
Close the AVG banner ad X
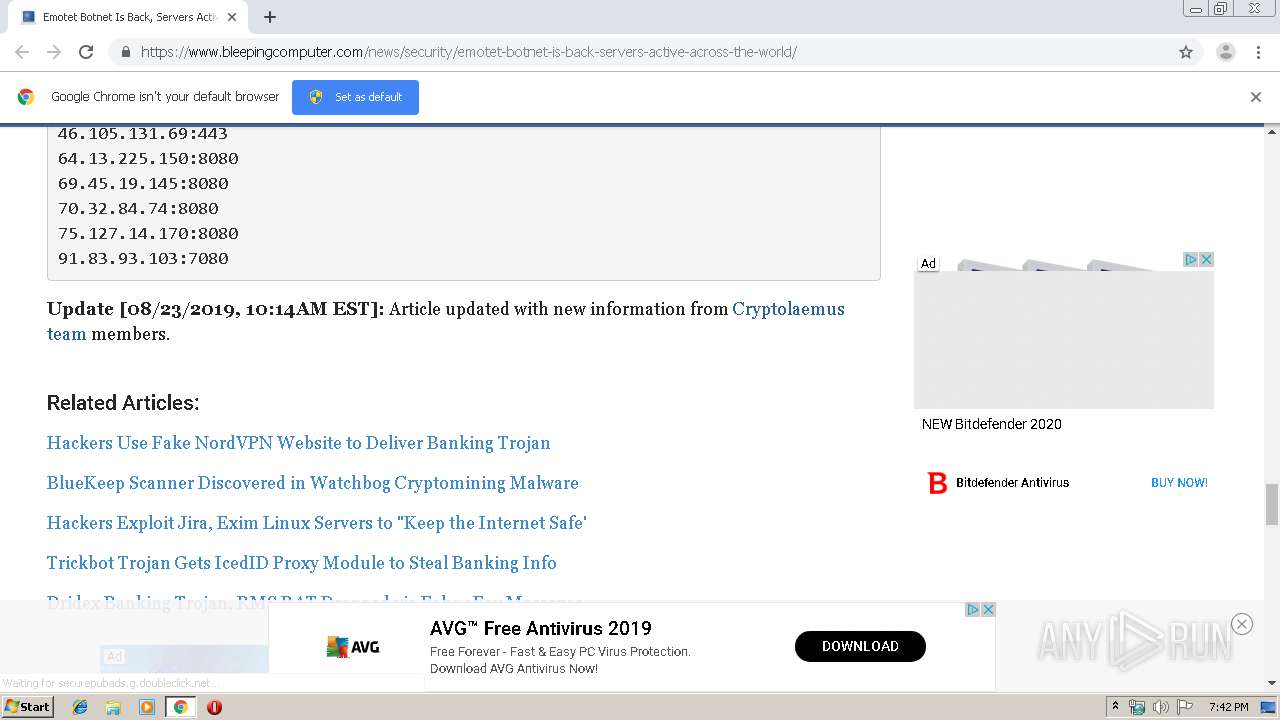pyautogui.click(x=988, y=610)
